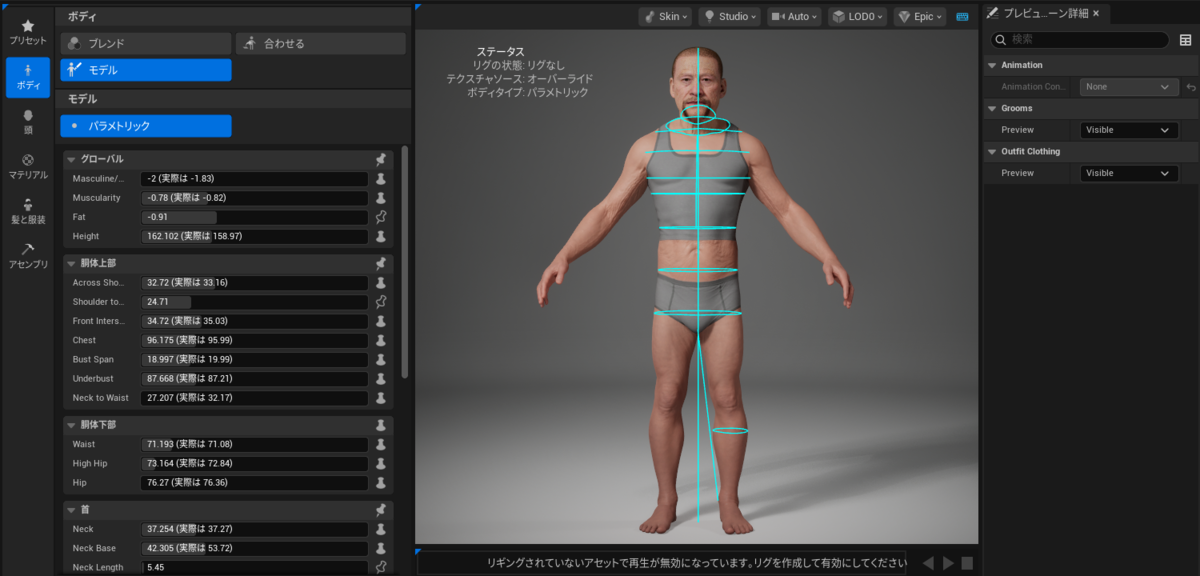Click the パラメトリック button
The image size is (1200, 576).
(x=146, y=126)
